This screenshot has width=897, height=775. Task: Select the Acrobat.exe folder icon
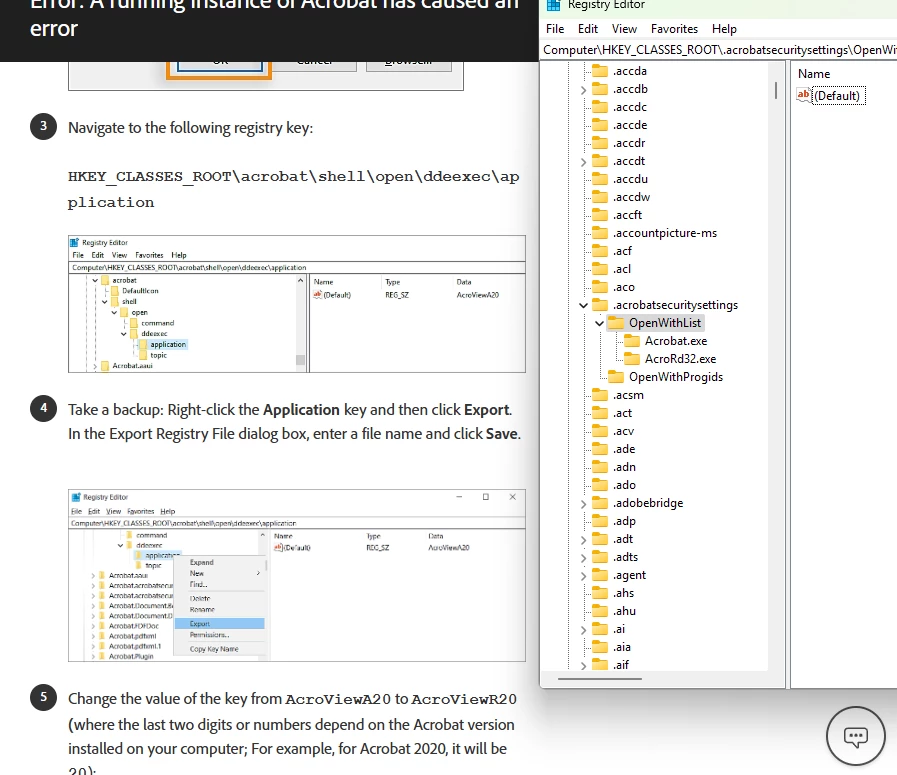[632, 341]
